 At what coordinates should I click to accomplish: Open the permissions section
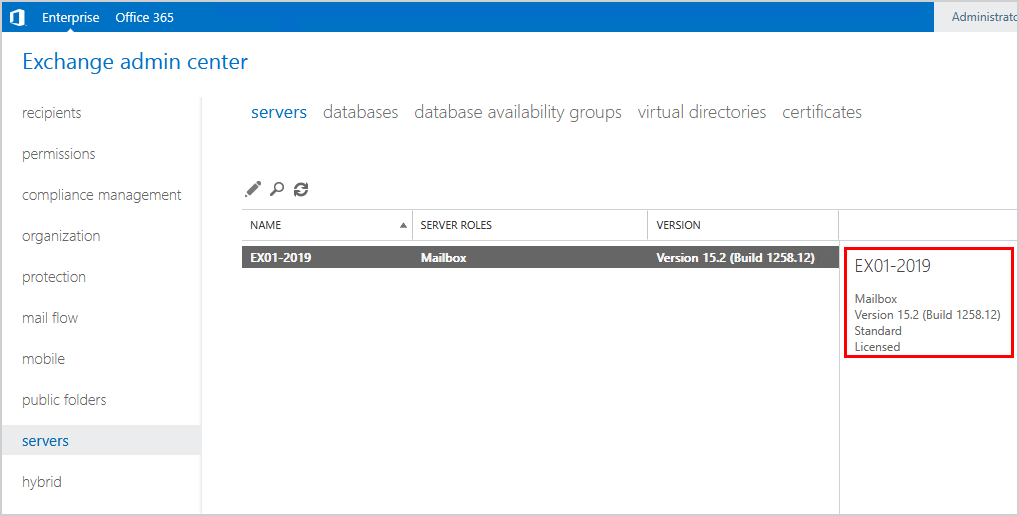[59, 154]
